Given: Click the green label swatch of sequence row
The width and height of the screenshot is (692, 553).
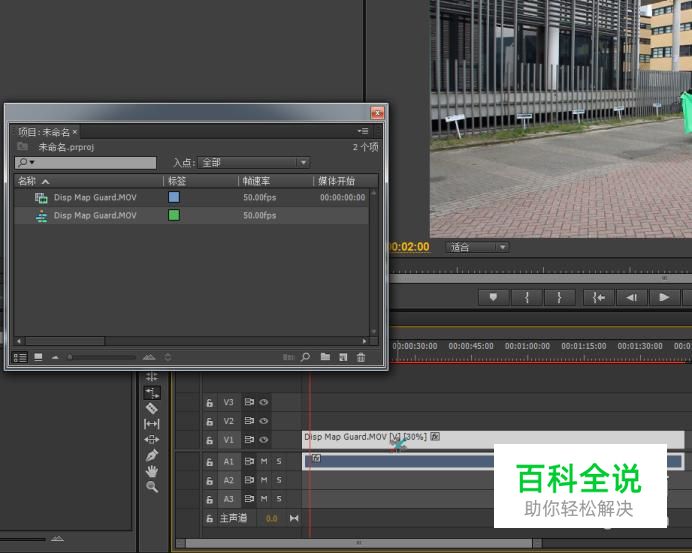Looking at the screenshot, I should 174,215.
